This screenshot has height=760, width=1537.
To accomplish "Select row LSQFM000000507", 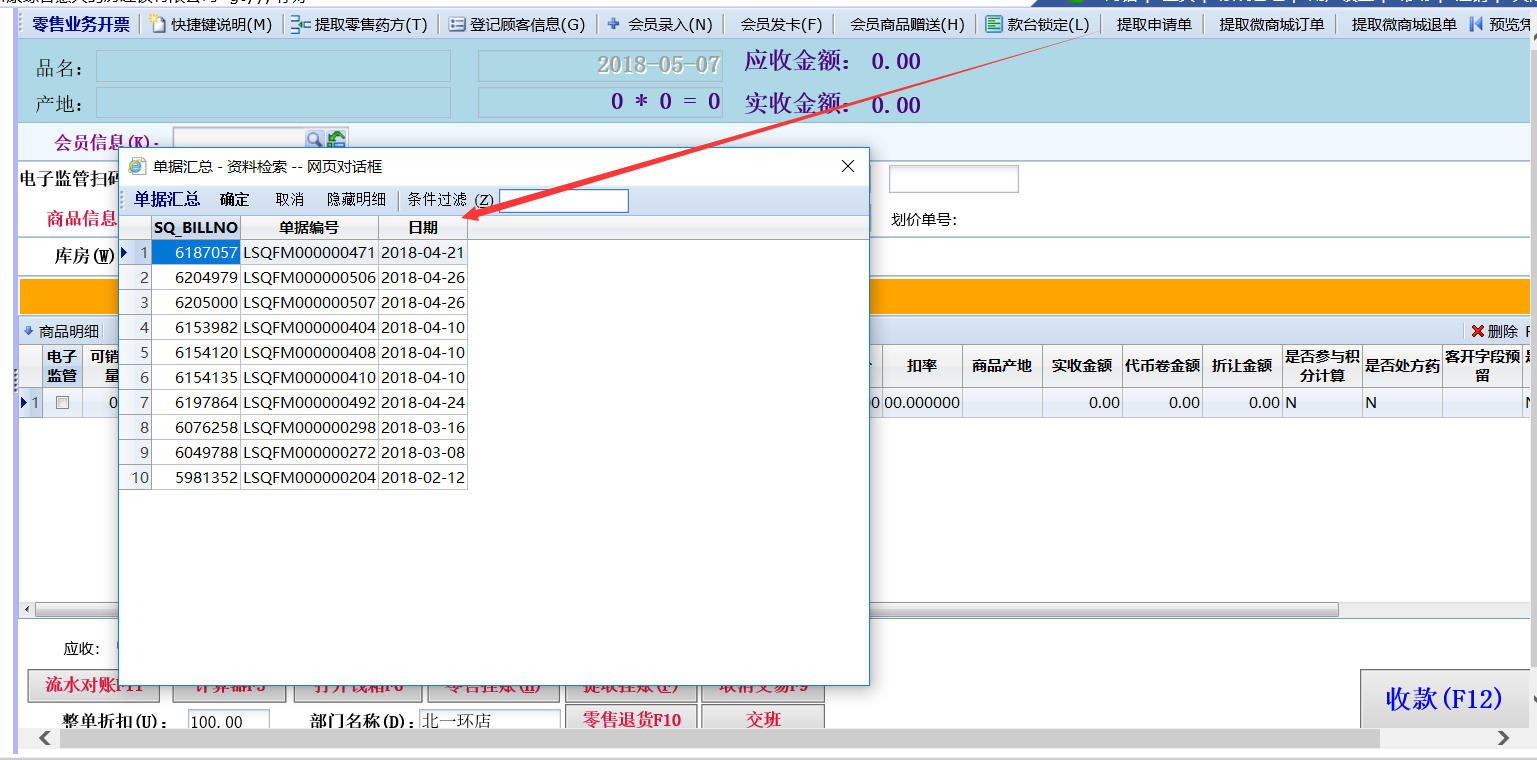I will click(294, 303).
